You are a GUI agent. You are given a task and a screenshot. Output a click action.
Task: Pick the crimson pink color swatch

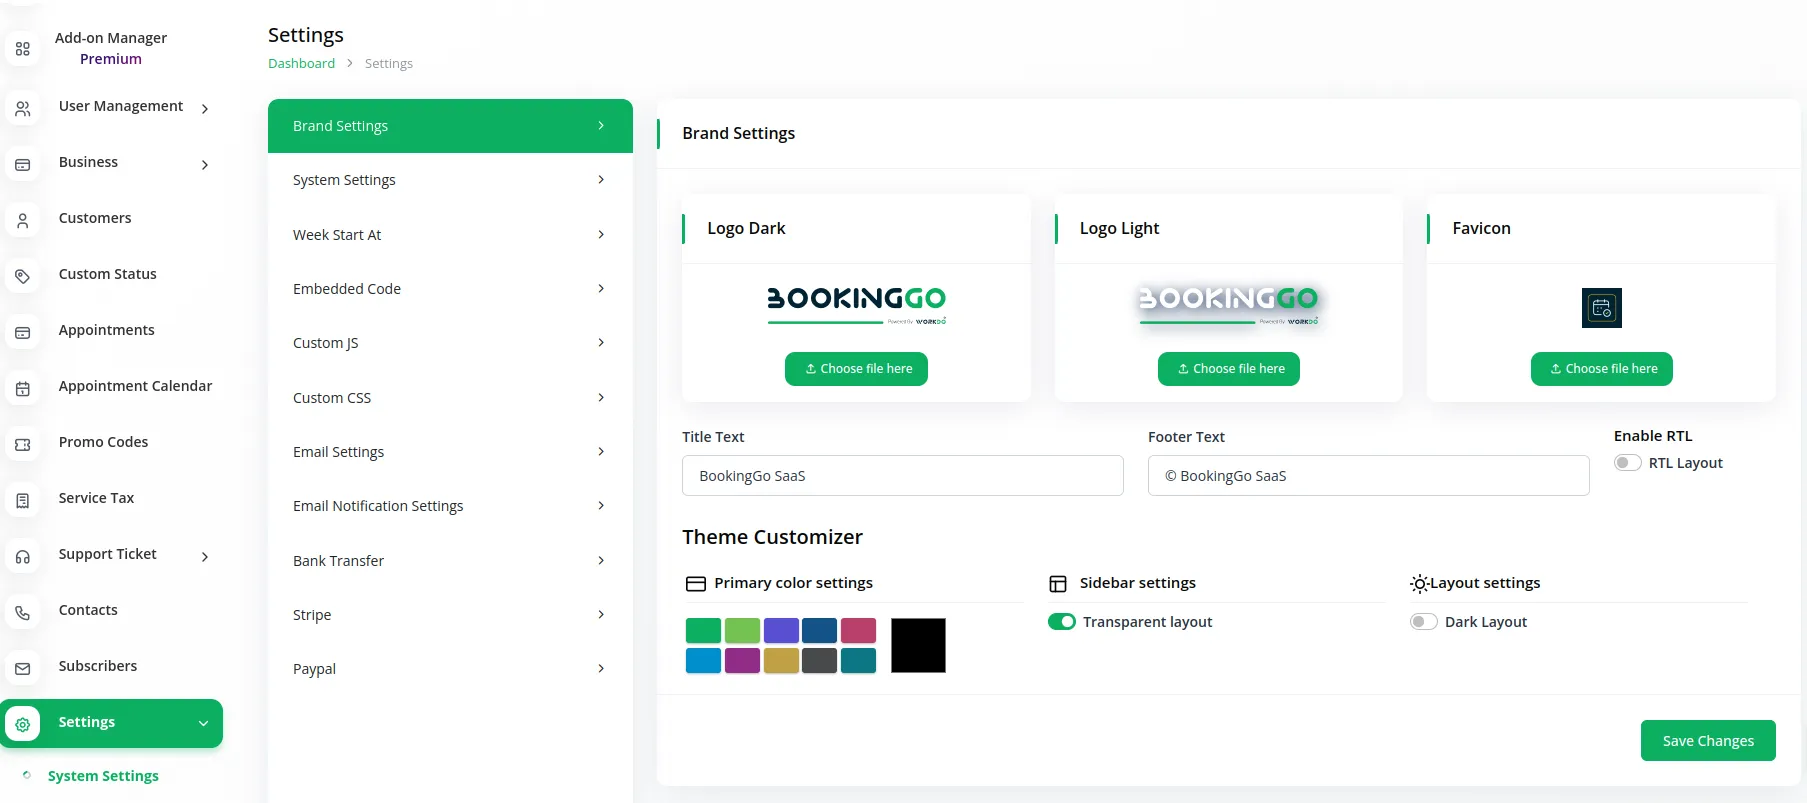tap(858, 630)
